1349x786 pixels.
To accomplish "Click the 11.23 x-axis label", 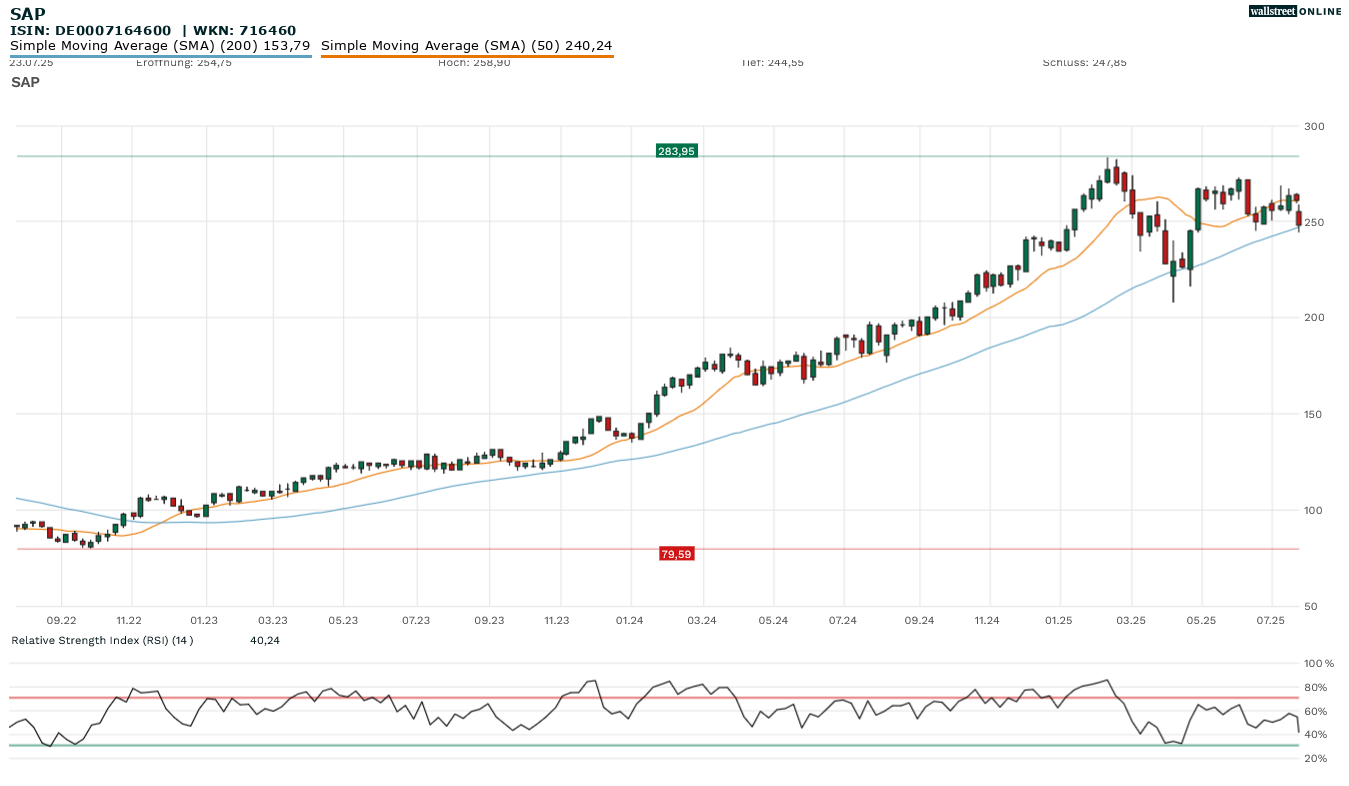I will pos(556,621).
